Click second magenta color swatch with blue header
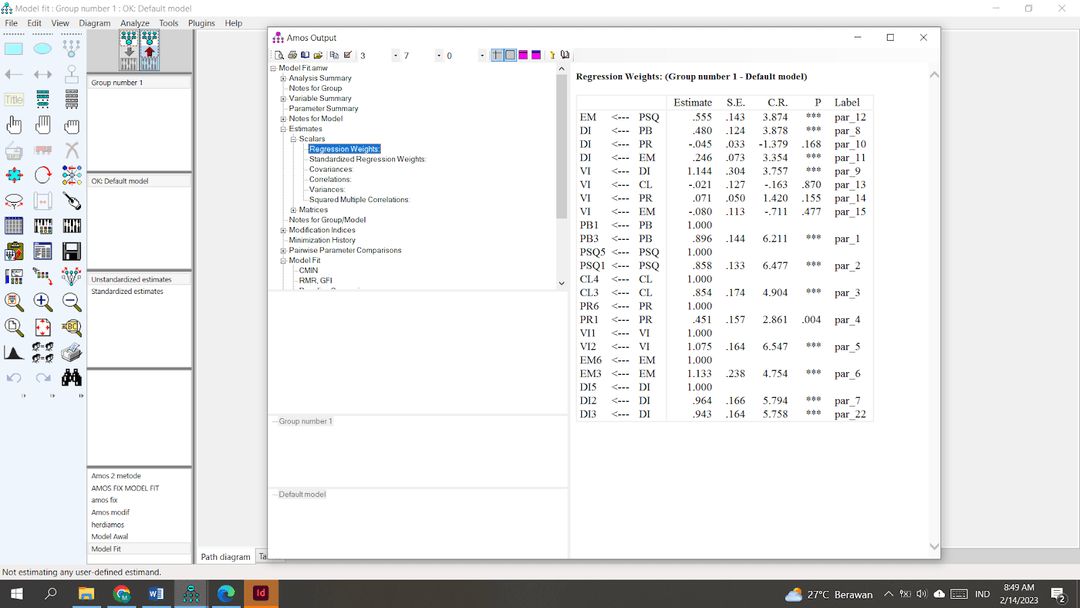 point(537,55)
